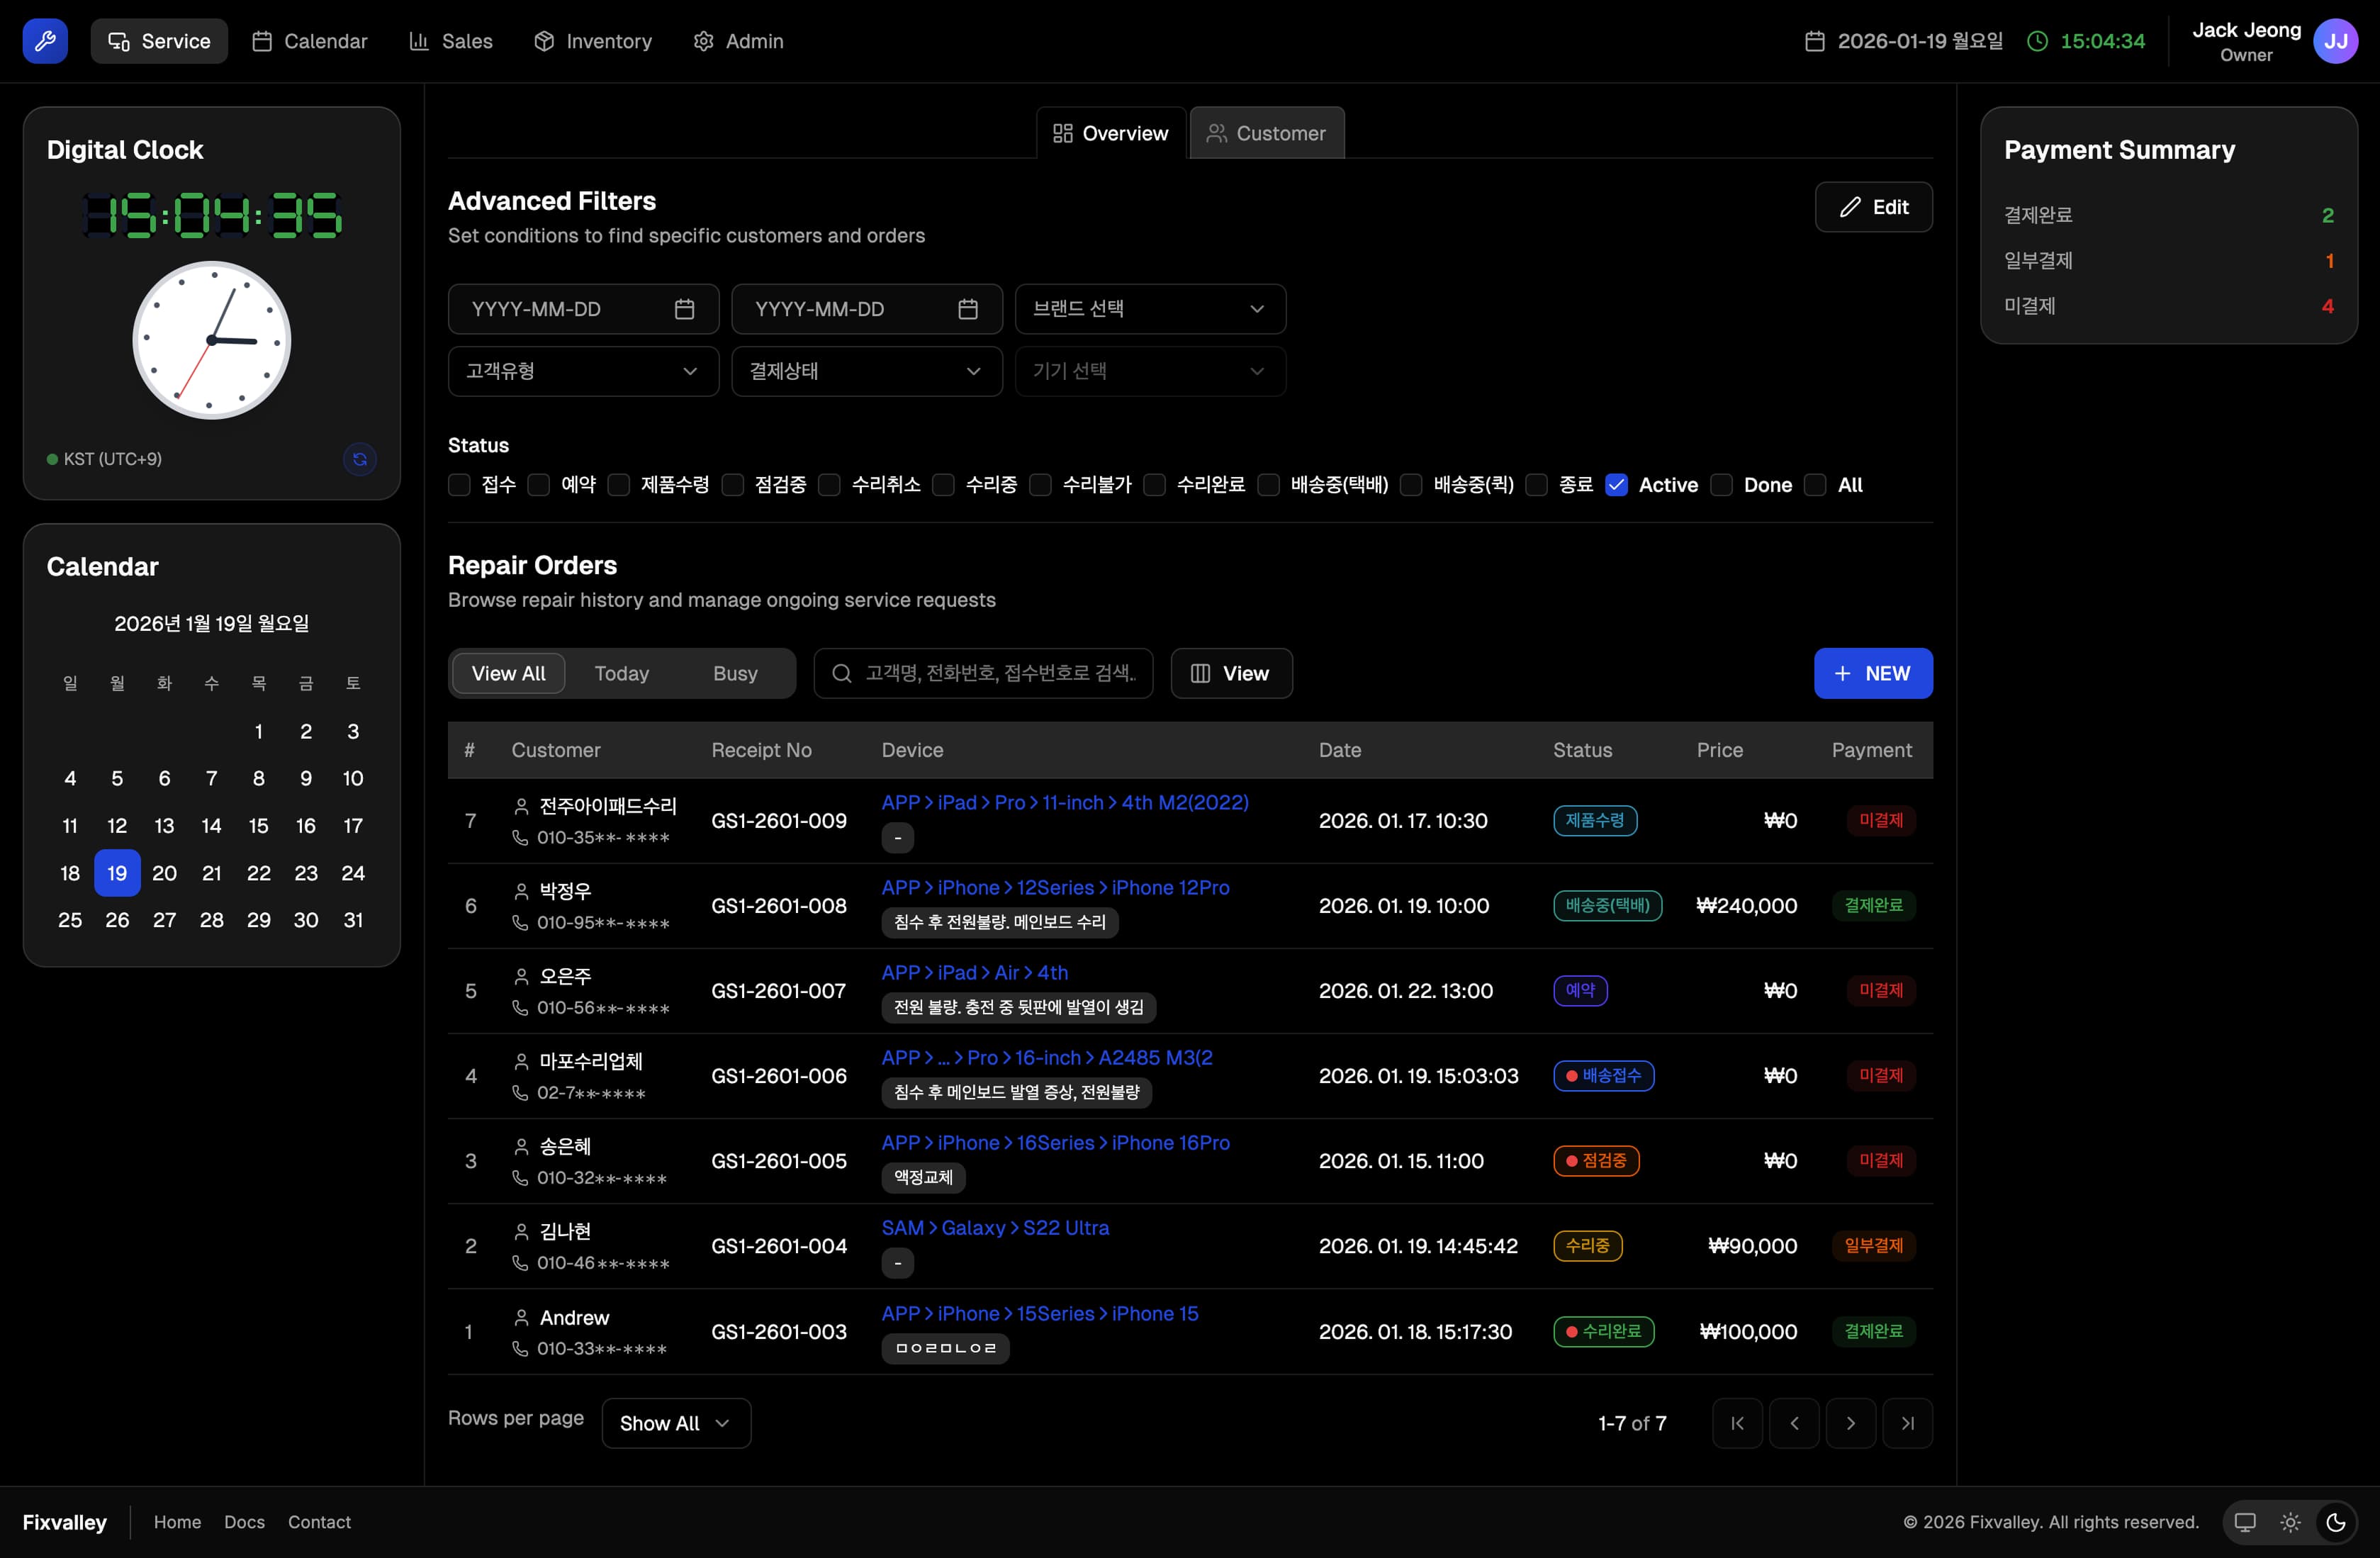Uncheck the Active status checkbox
2380x1558 pixels.
1616,485
